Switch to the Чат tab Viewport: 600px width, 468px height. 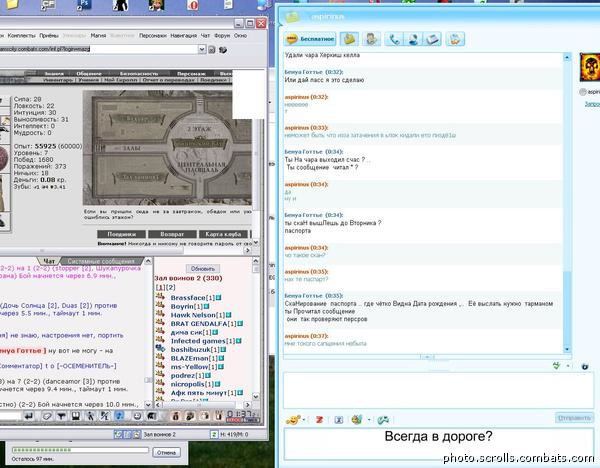click(49, 261)
